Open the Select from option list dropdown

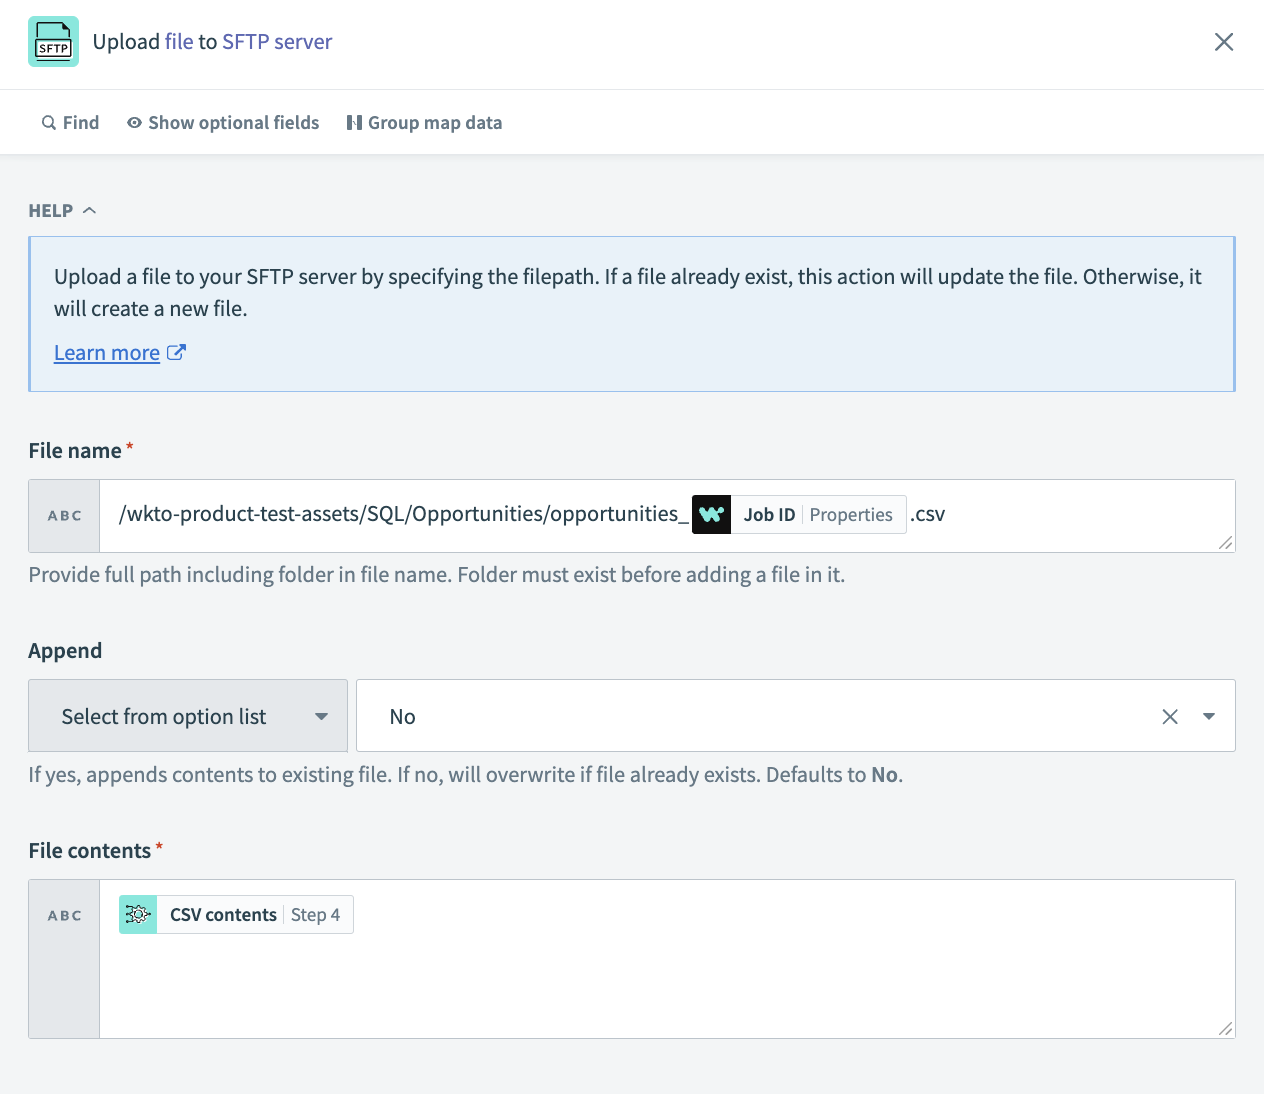point(187,716)
